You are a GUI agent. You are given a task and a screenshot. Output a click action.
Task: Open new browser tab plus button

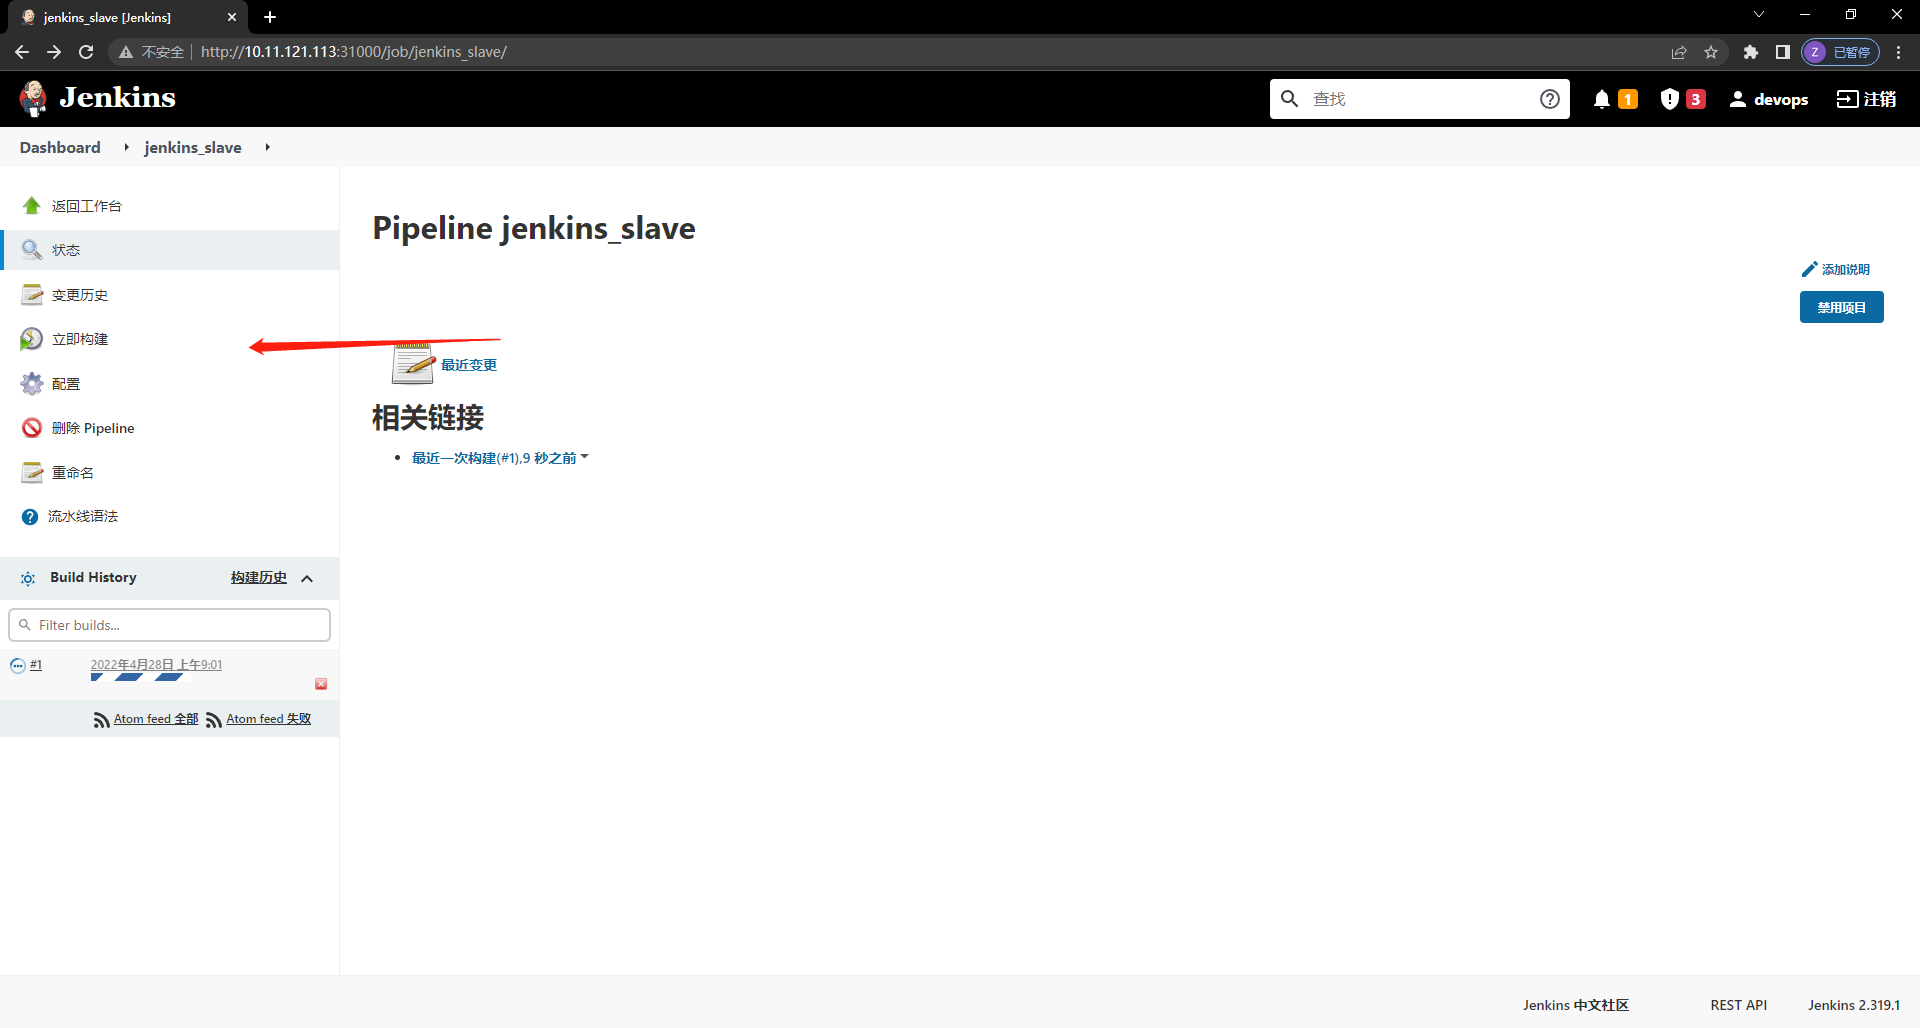tap(270, 17)
